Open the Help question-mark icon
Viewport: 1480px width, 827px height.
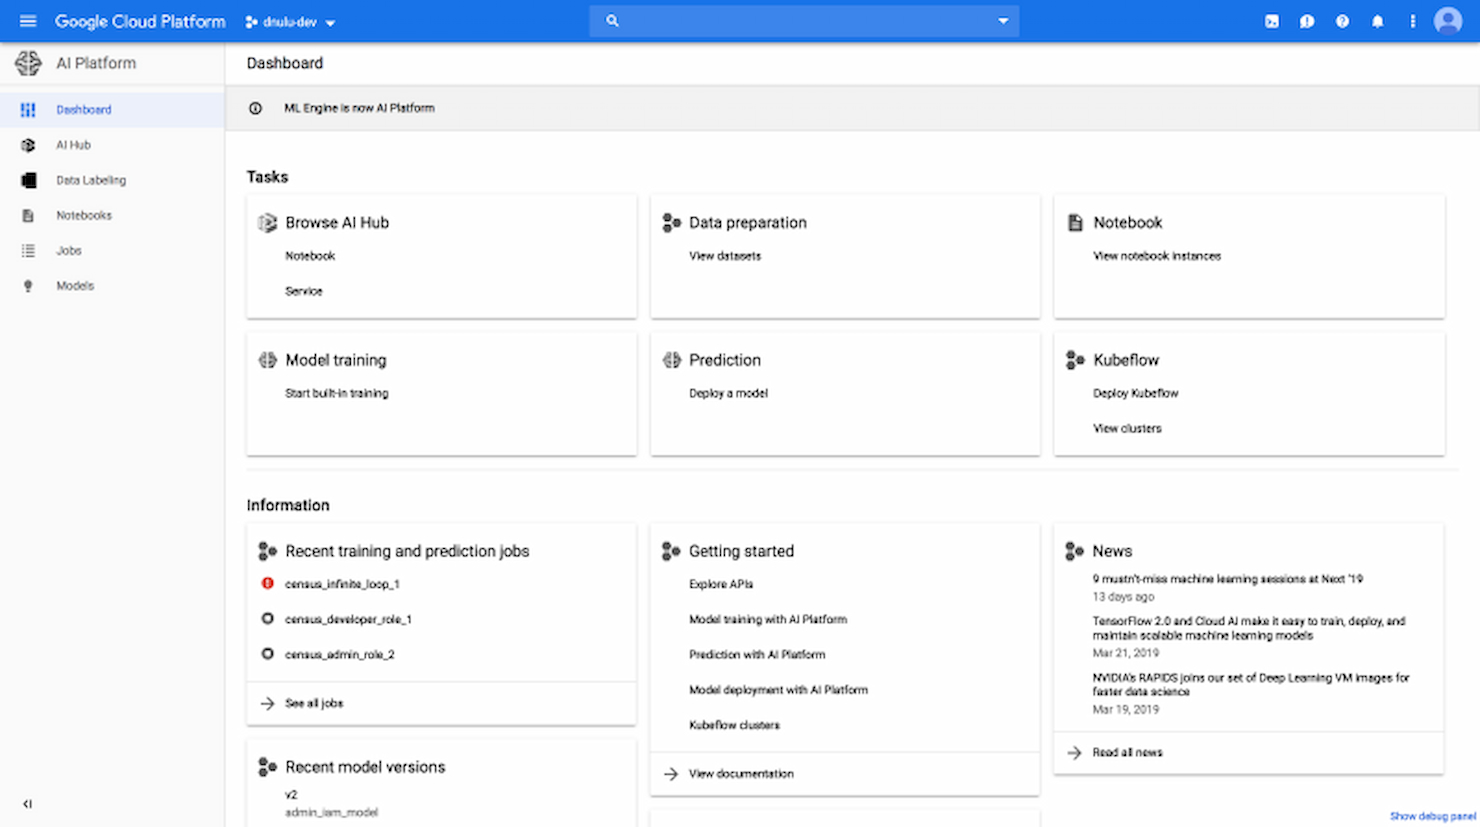pyautogui.click(x=1342, y=20)
